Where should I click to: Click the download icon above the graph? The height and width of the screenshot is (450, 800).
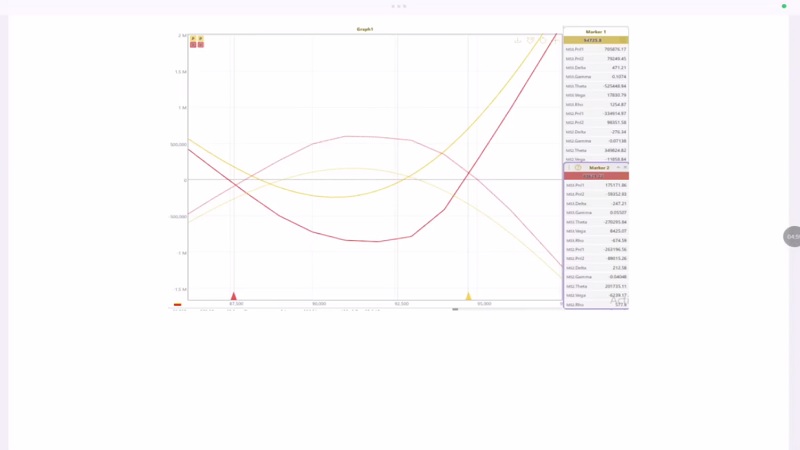(518, 40)
